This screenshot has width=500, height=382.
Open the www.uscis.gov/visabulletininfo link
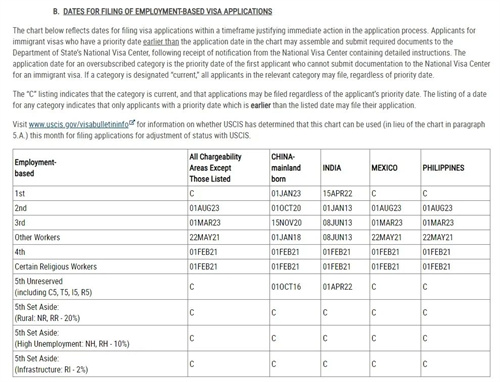pyautogui.click(x=79, y=125)
